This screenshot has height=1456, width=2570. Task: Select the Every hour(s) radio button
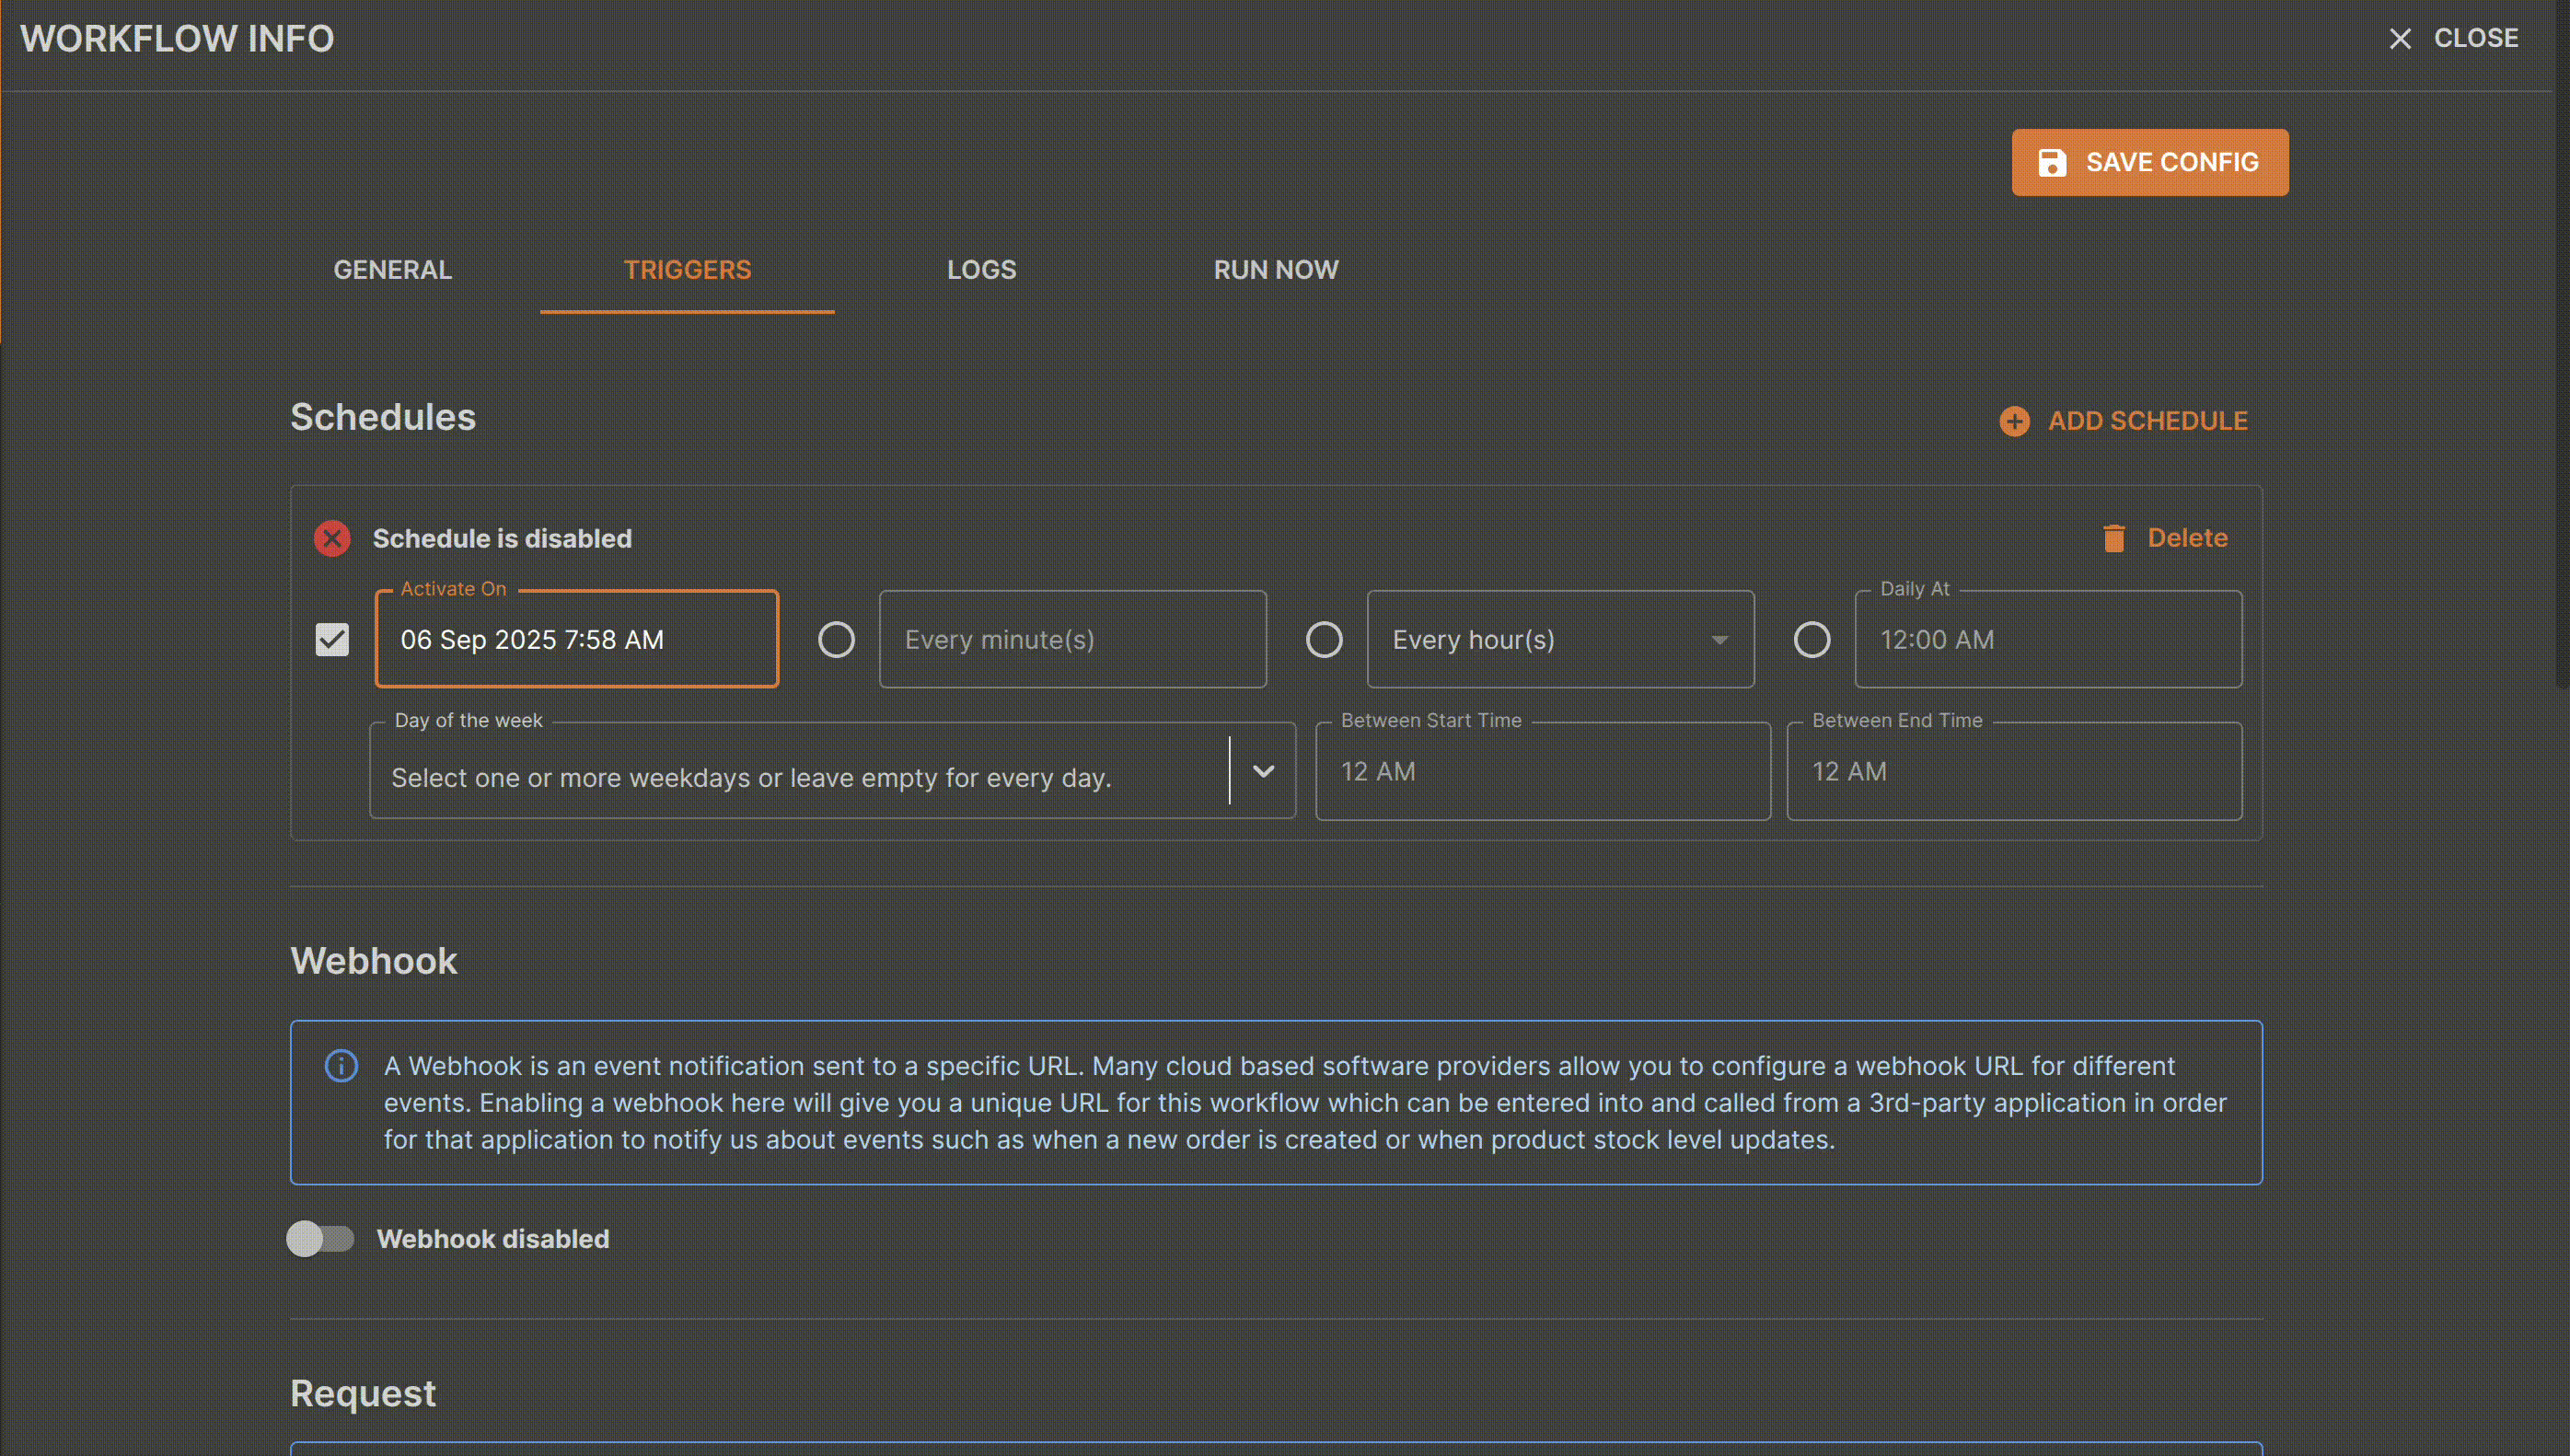(x=1324, y=639)
